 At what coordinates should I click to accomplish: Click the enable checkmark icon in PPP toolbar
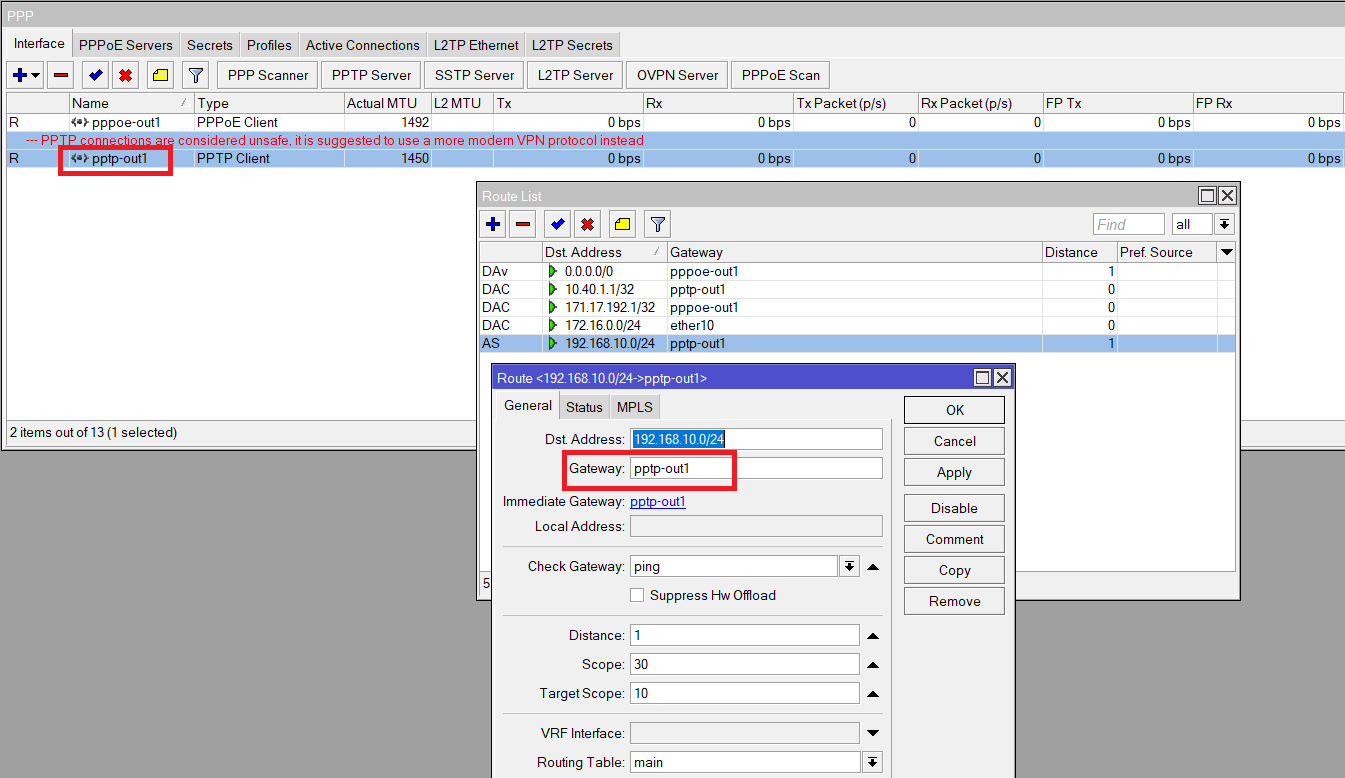tap(95, 75)
